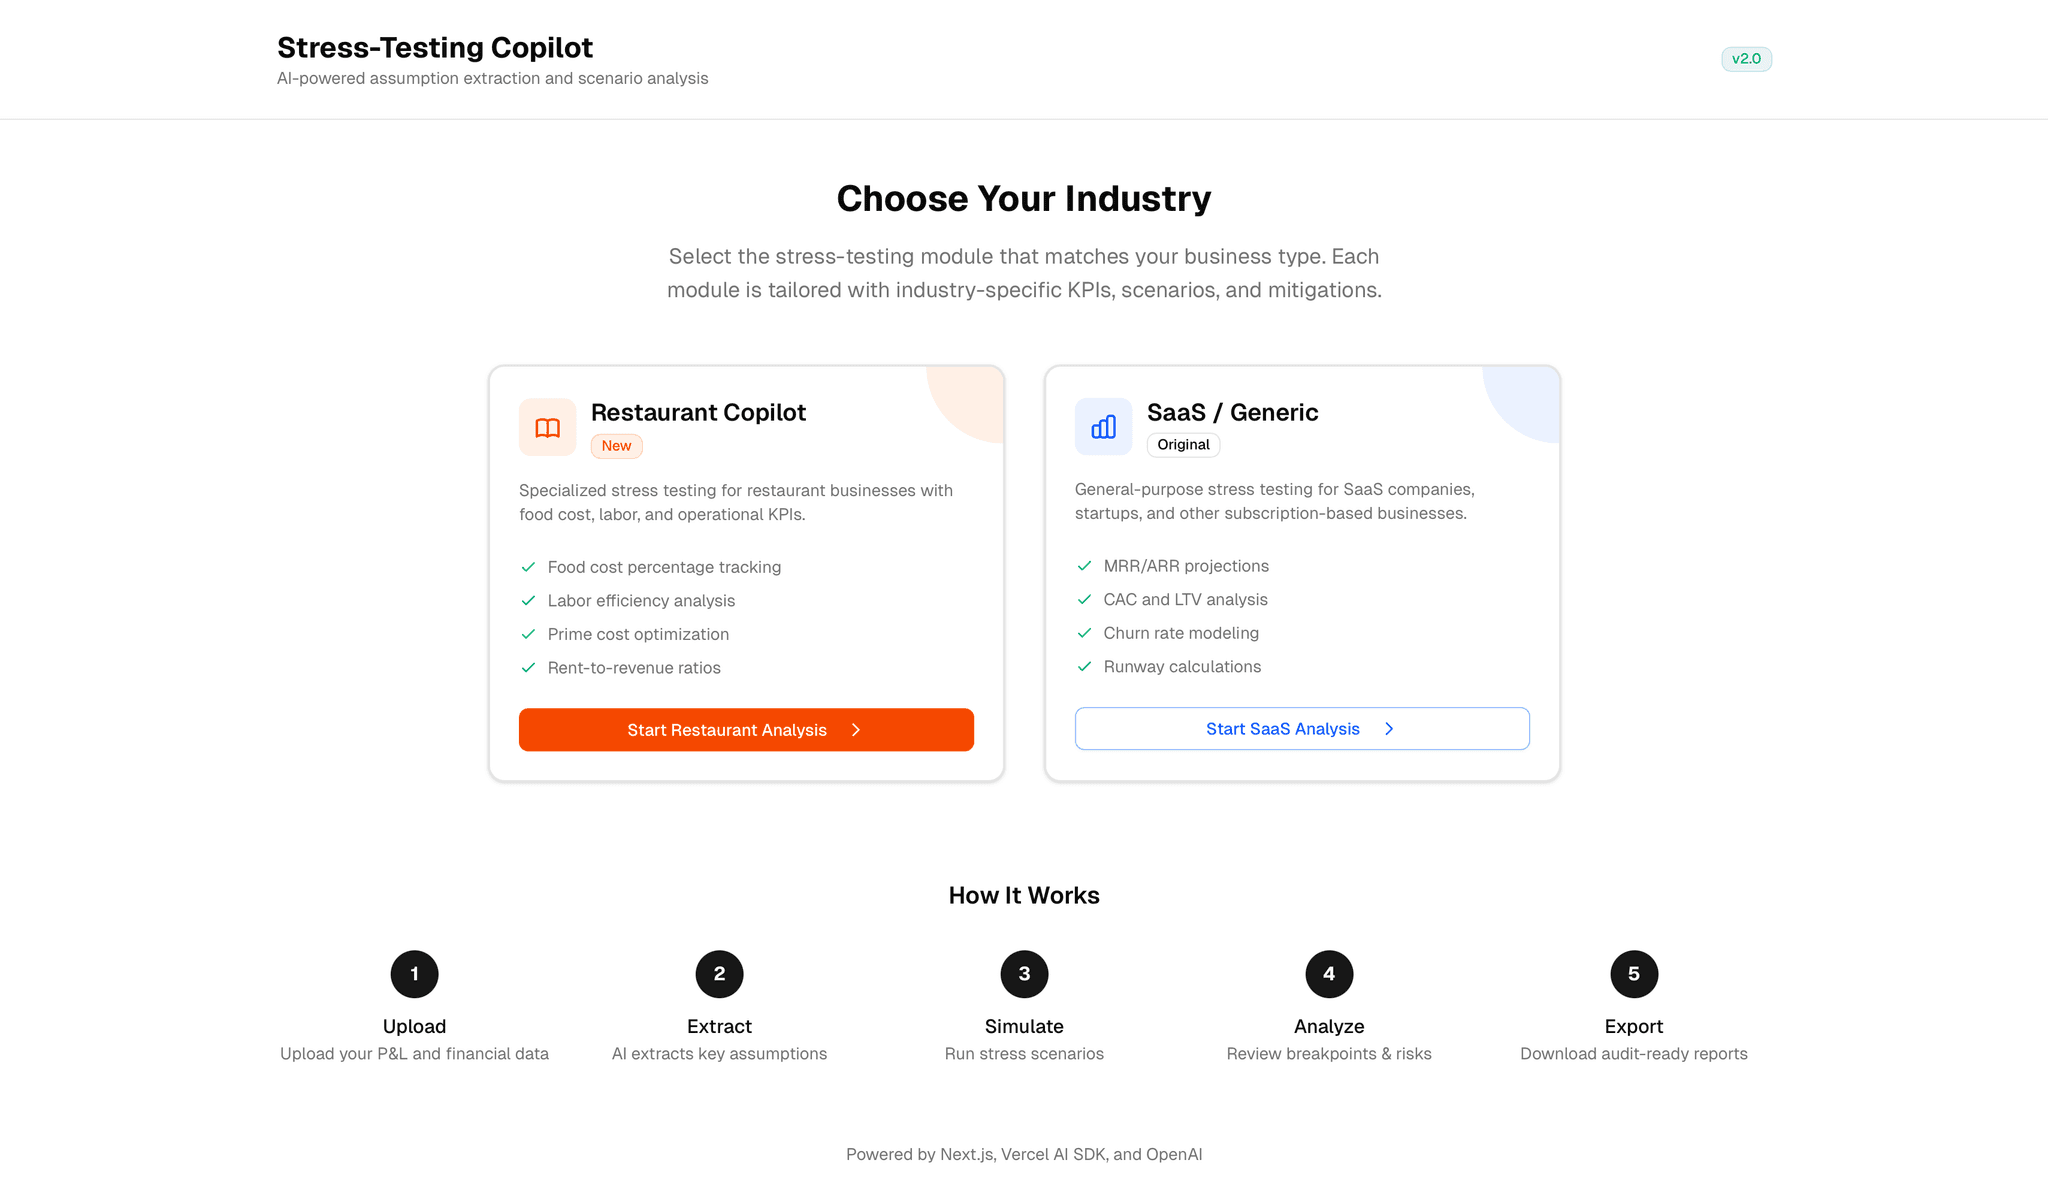This screenshot has width=2048, height=1178.
Task: Click the New badge on Restaurant Copilot
Action: click(616, 446)
